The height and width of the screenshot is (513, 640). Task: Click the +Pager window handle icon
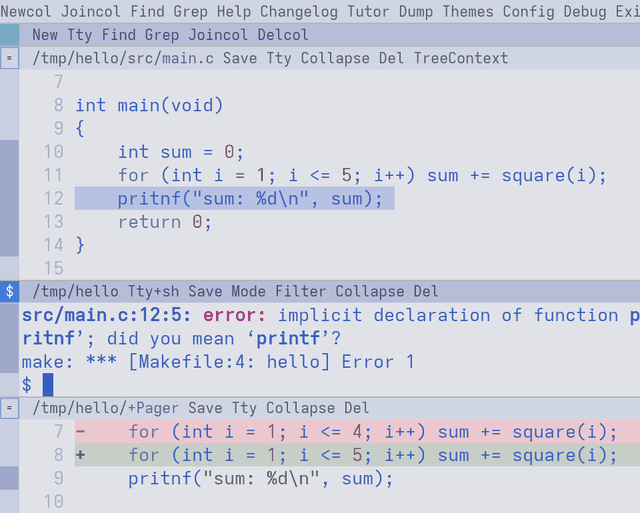point(9,408)
